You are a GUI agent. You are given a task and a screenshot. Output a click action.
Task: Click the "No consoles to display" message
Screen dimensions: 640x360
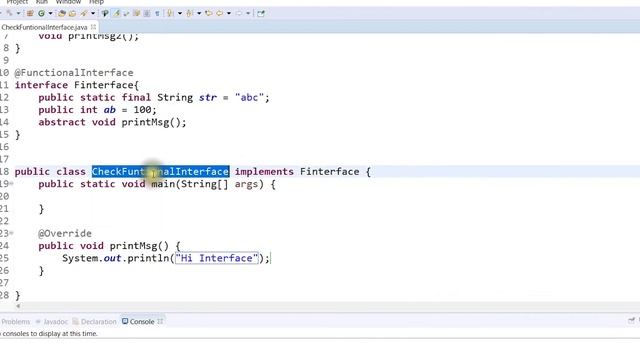click(x=49, y=333)
